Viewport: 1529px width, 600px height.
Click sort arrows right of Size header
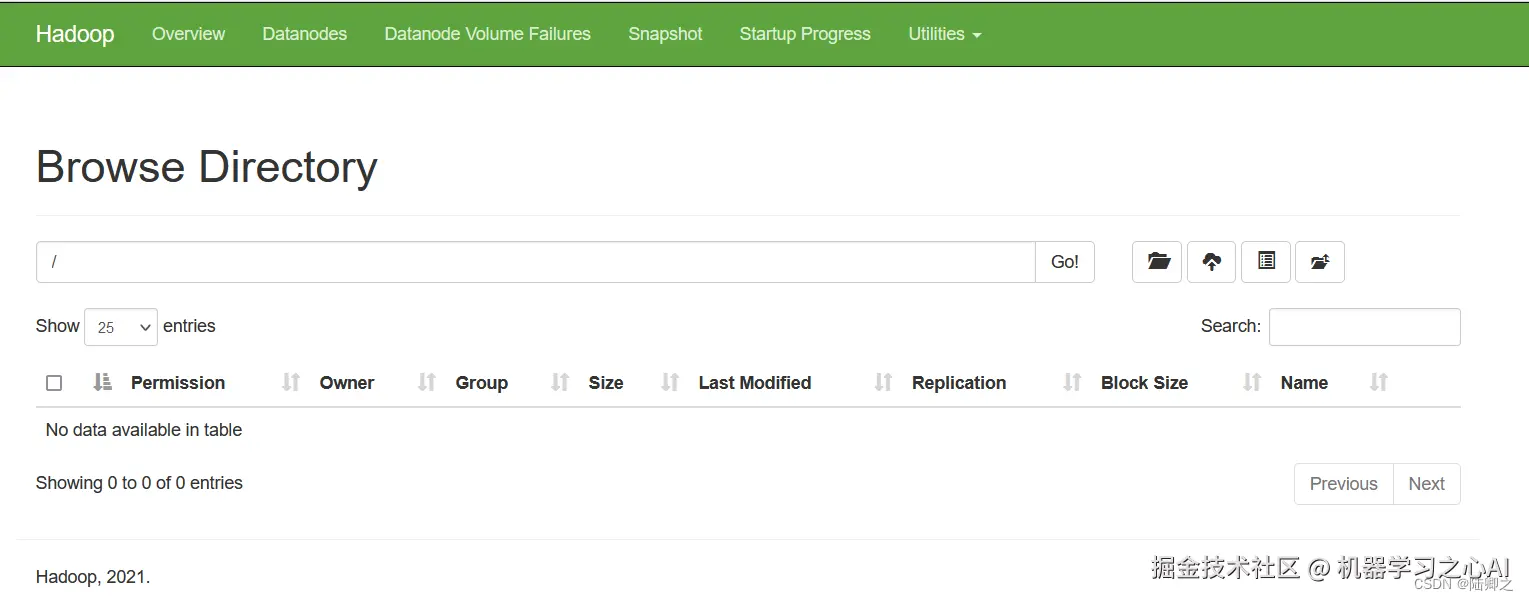click(x=670, y=382)
